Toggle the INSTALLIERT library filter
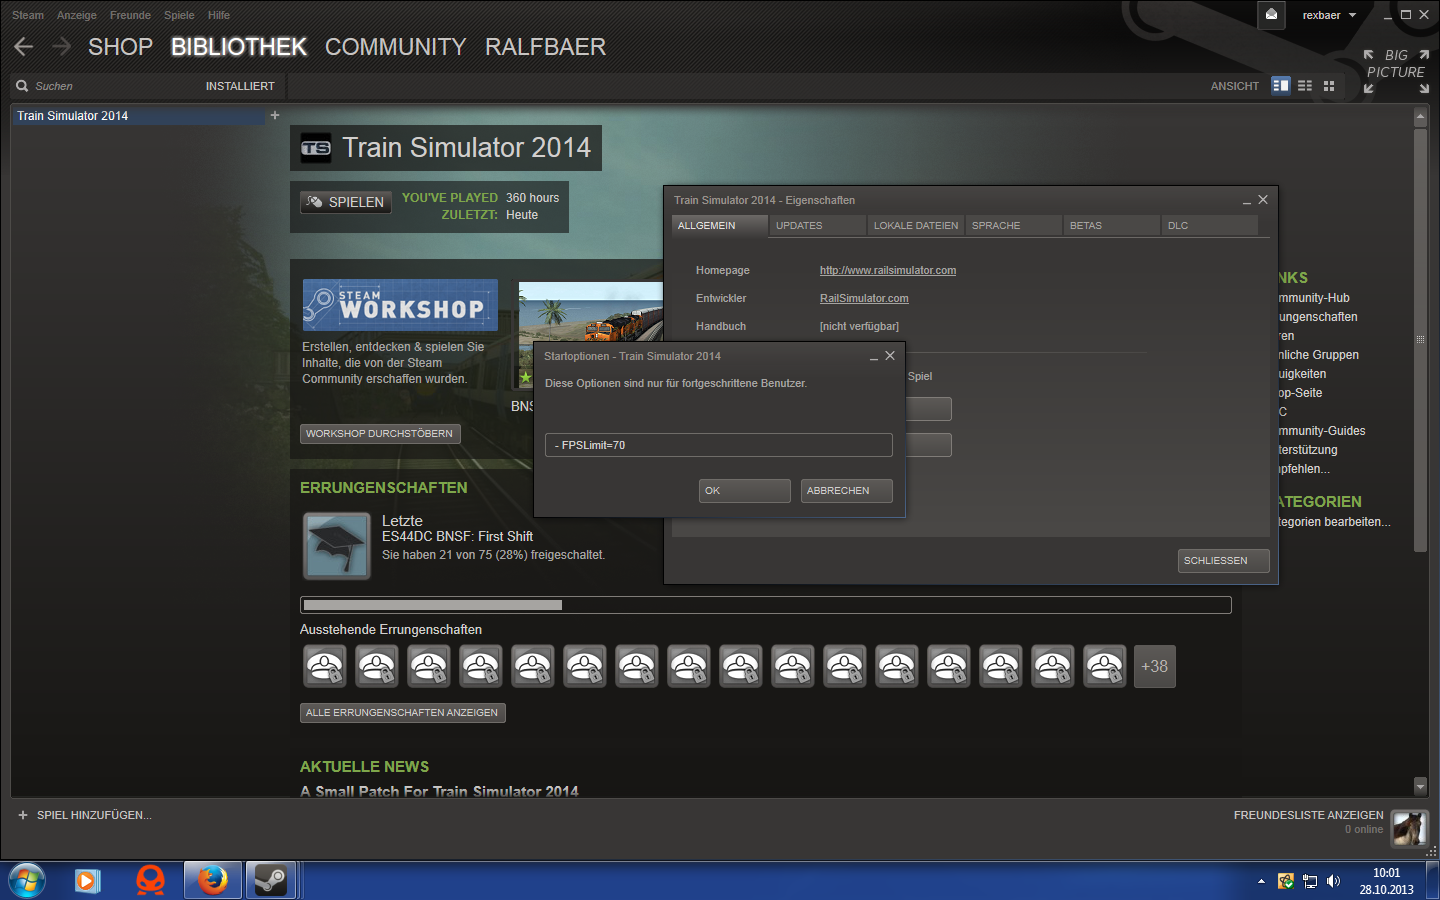The height and width of the screenshot is (900, 1440). [240, 86]
